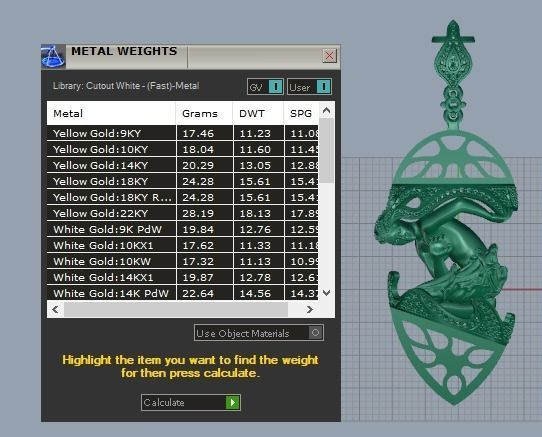Click the 20.29 grams cell

click(x=204, y=165)
